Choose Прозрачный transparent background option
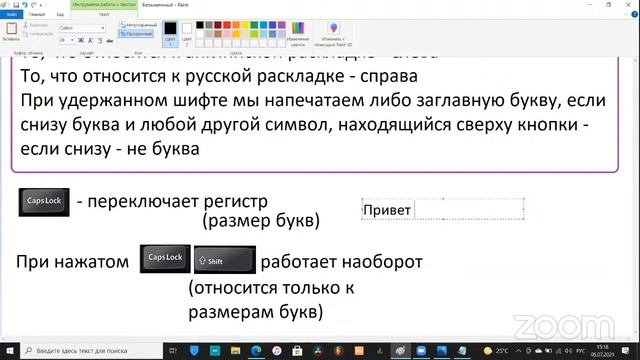 coord(136,34)
